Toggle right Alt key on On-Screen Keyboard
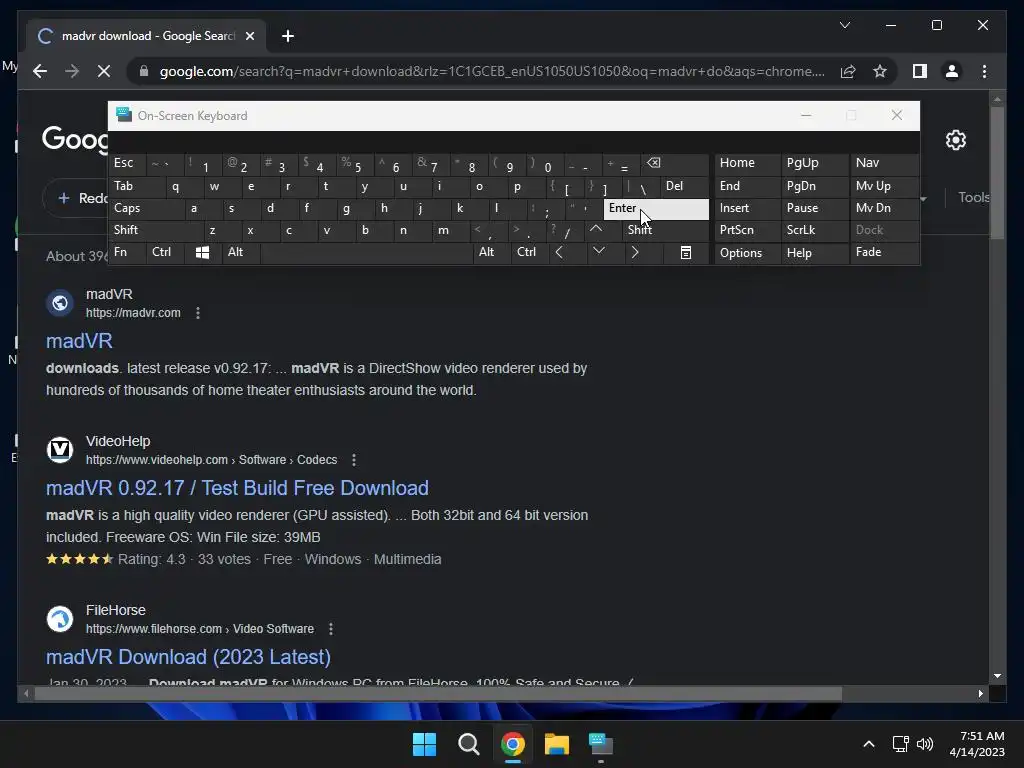Viewport: 1024px width, 768px height. click(x=490, y=253)
